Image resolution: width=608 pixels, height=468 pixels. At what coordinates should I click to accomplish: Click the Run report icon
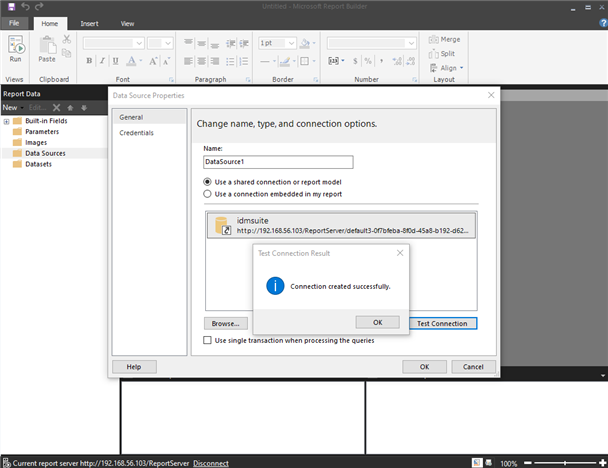coord(16,47)
